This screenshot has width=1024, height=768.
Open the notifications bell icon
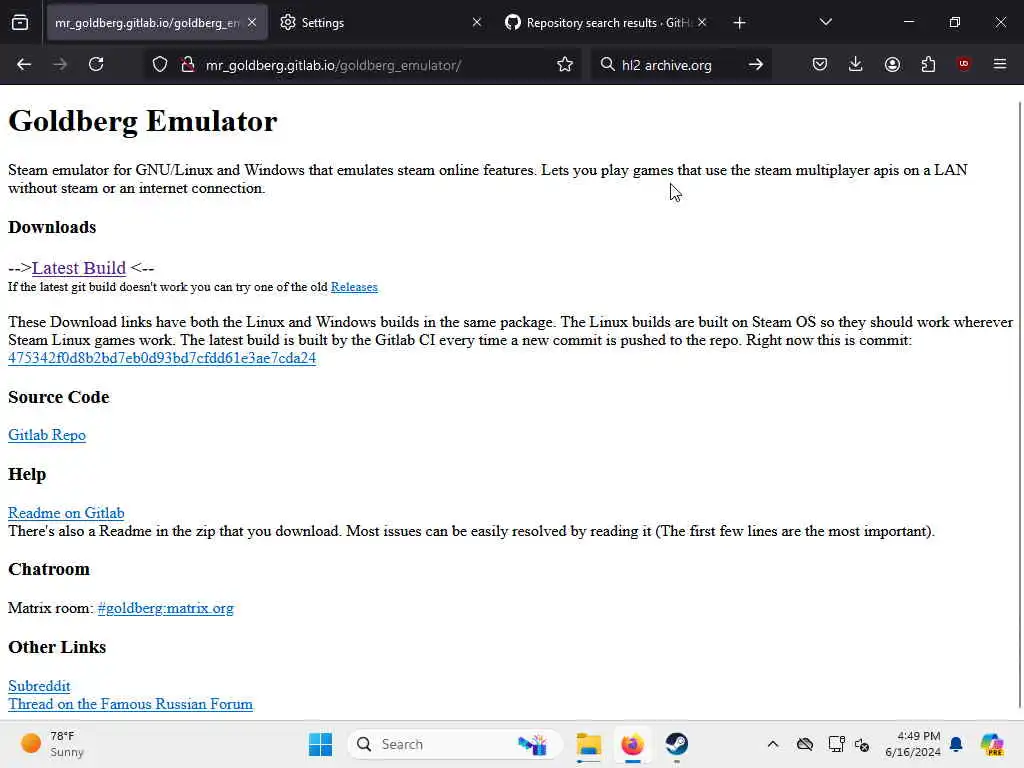point(956,744)
